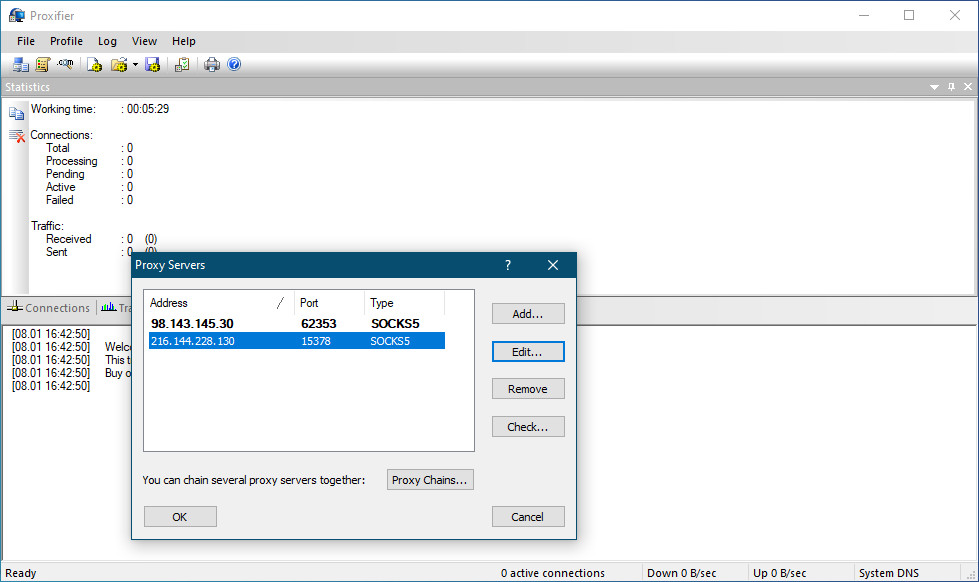Click 'Up 0 B/sec' in status bar

click(x=780, y=573)
